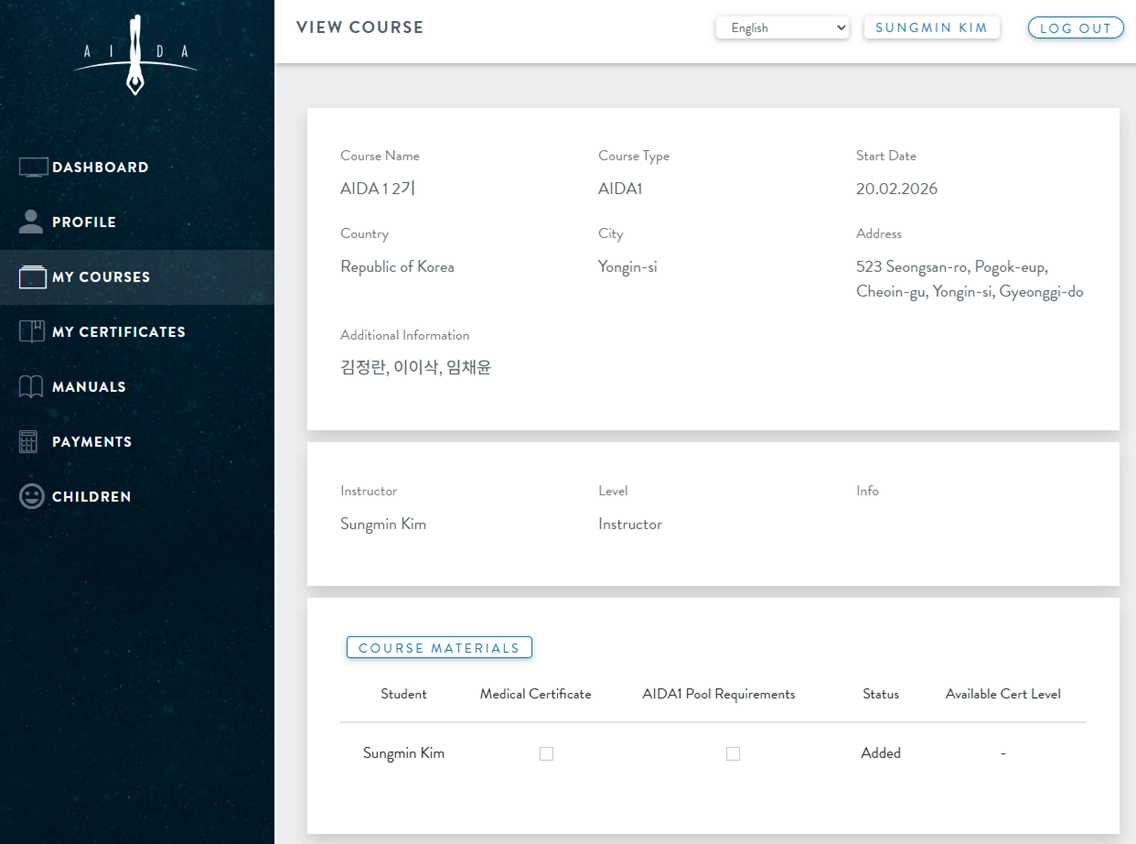The height and width of the screenshot is (844, 1136).
Task: Click the Profile person icon
Action: coord(30,222)
